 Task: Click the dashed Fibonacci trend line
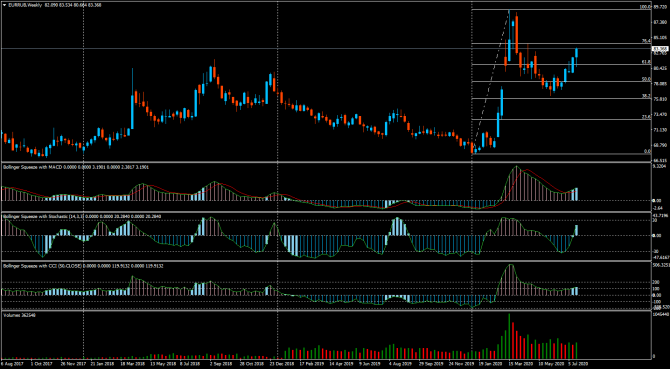491,80
